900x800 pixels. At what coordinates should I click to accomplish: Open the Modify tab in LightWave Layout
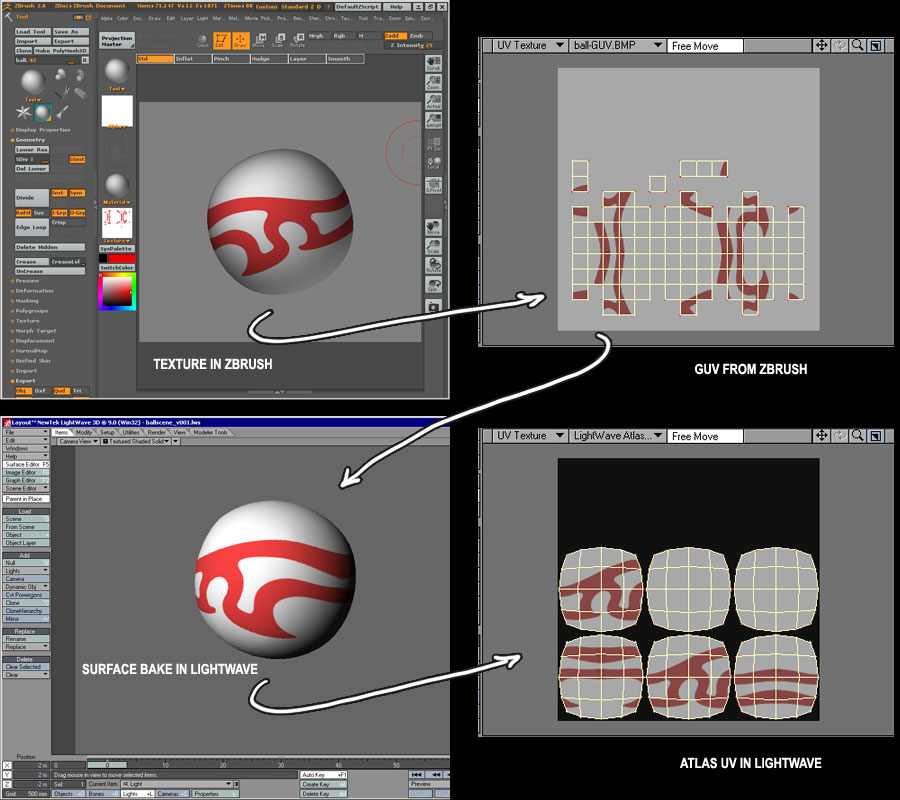84,432
